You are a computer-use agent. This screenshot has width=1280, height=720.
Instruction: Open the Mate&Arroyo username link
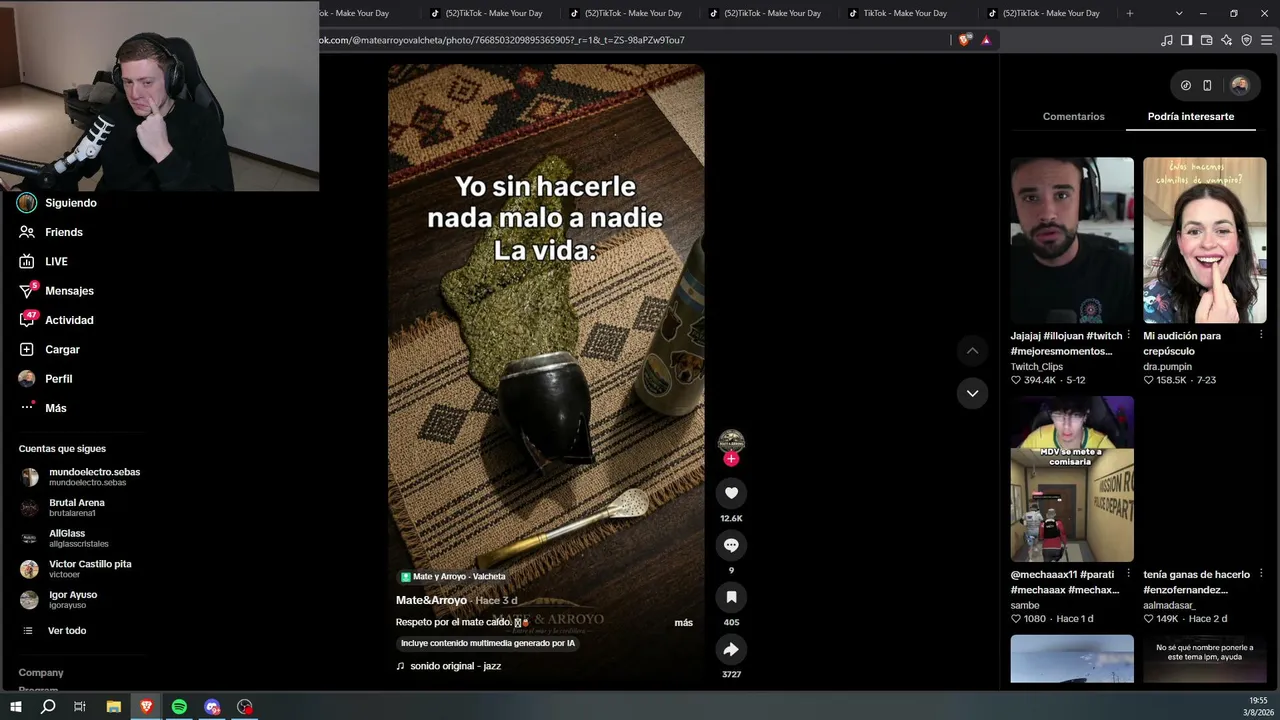coord(431,600)
